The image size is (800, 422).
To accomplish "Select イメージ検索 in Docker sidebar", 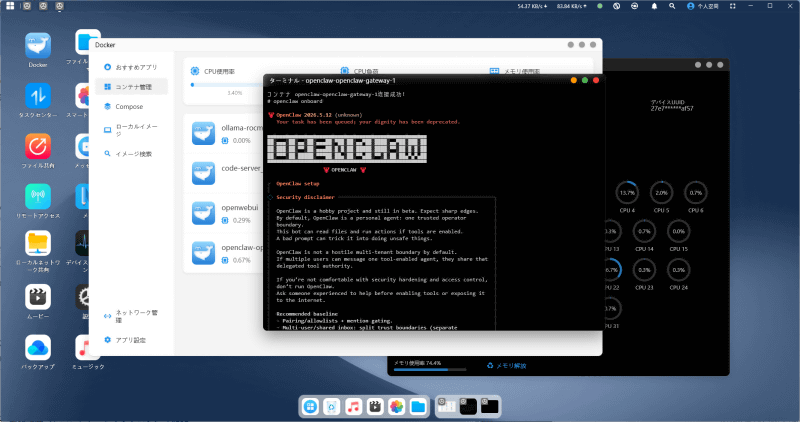I will point(131,154).
